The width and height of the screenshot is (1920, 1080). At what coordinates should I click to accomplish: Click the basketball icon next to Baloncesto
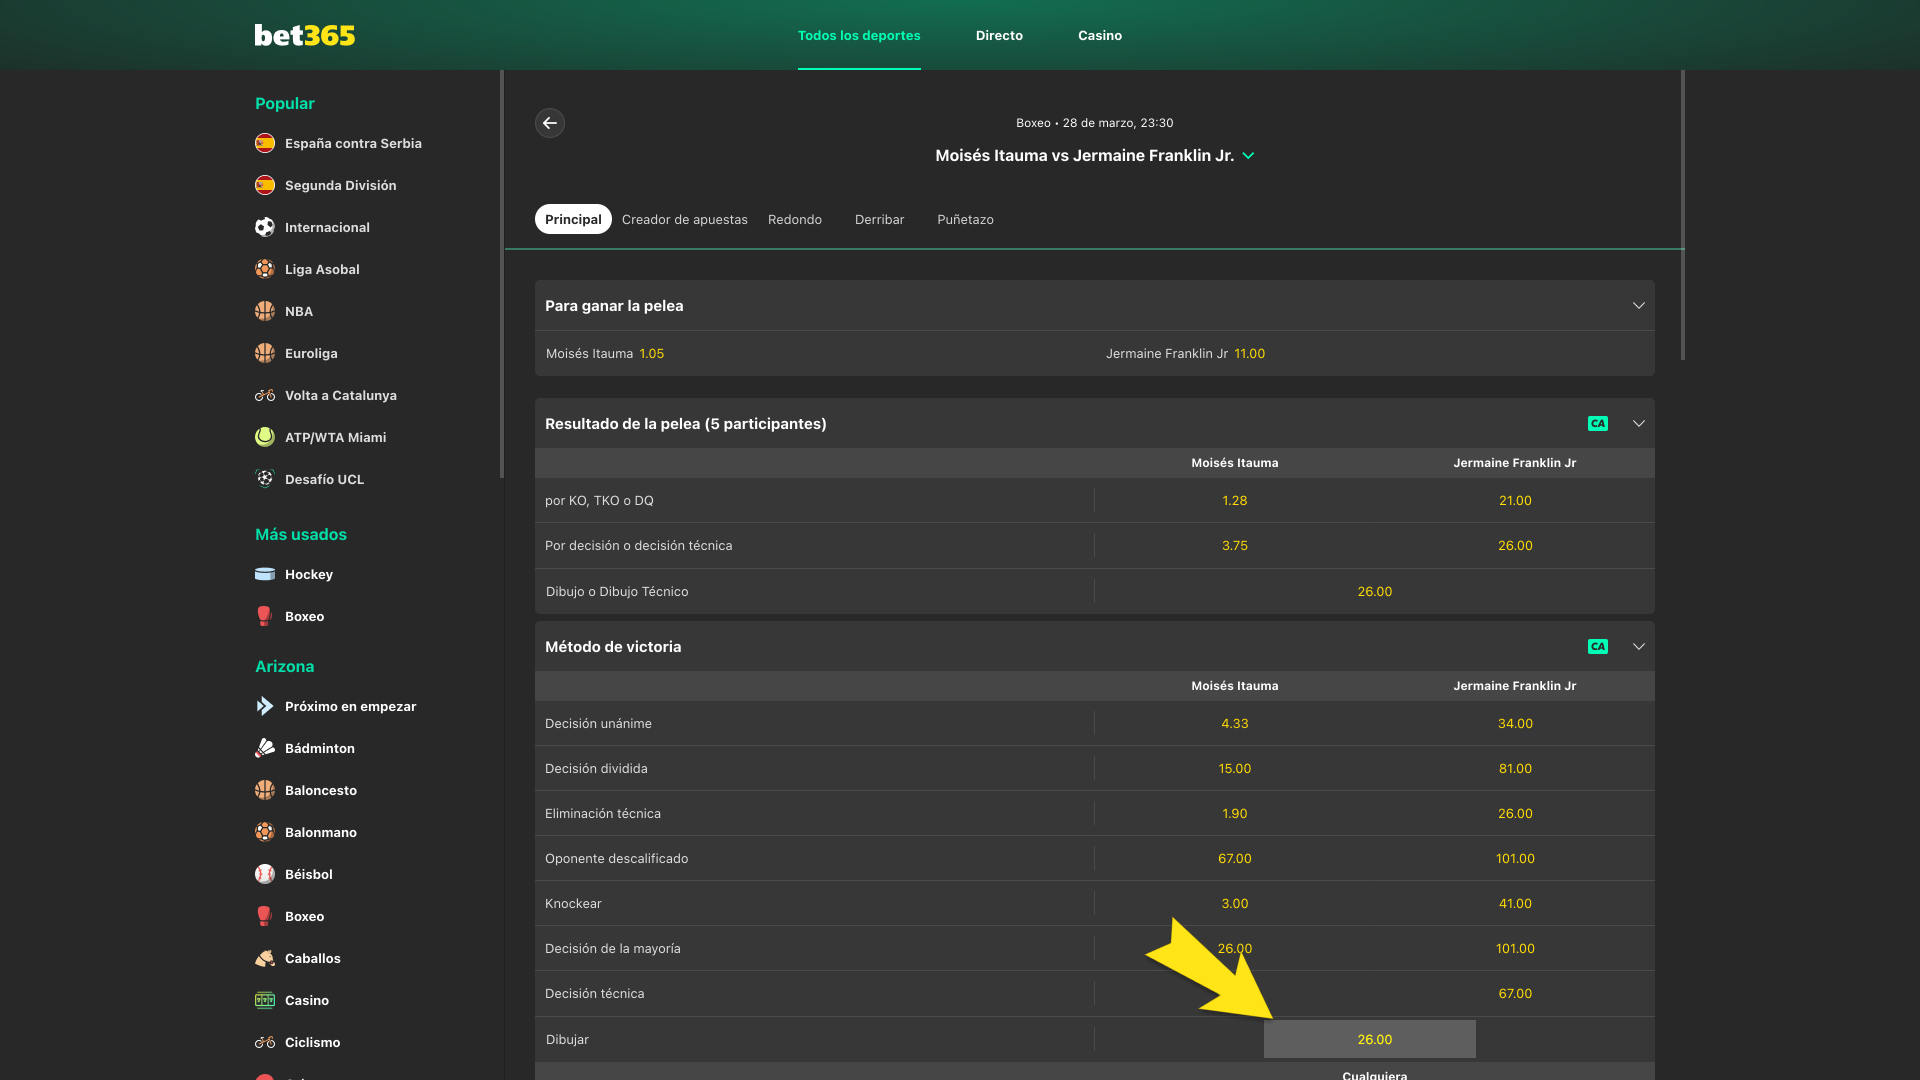click(265, 790)
